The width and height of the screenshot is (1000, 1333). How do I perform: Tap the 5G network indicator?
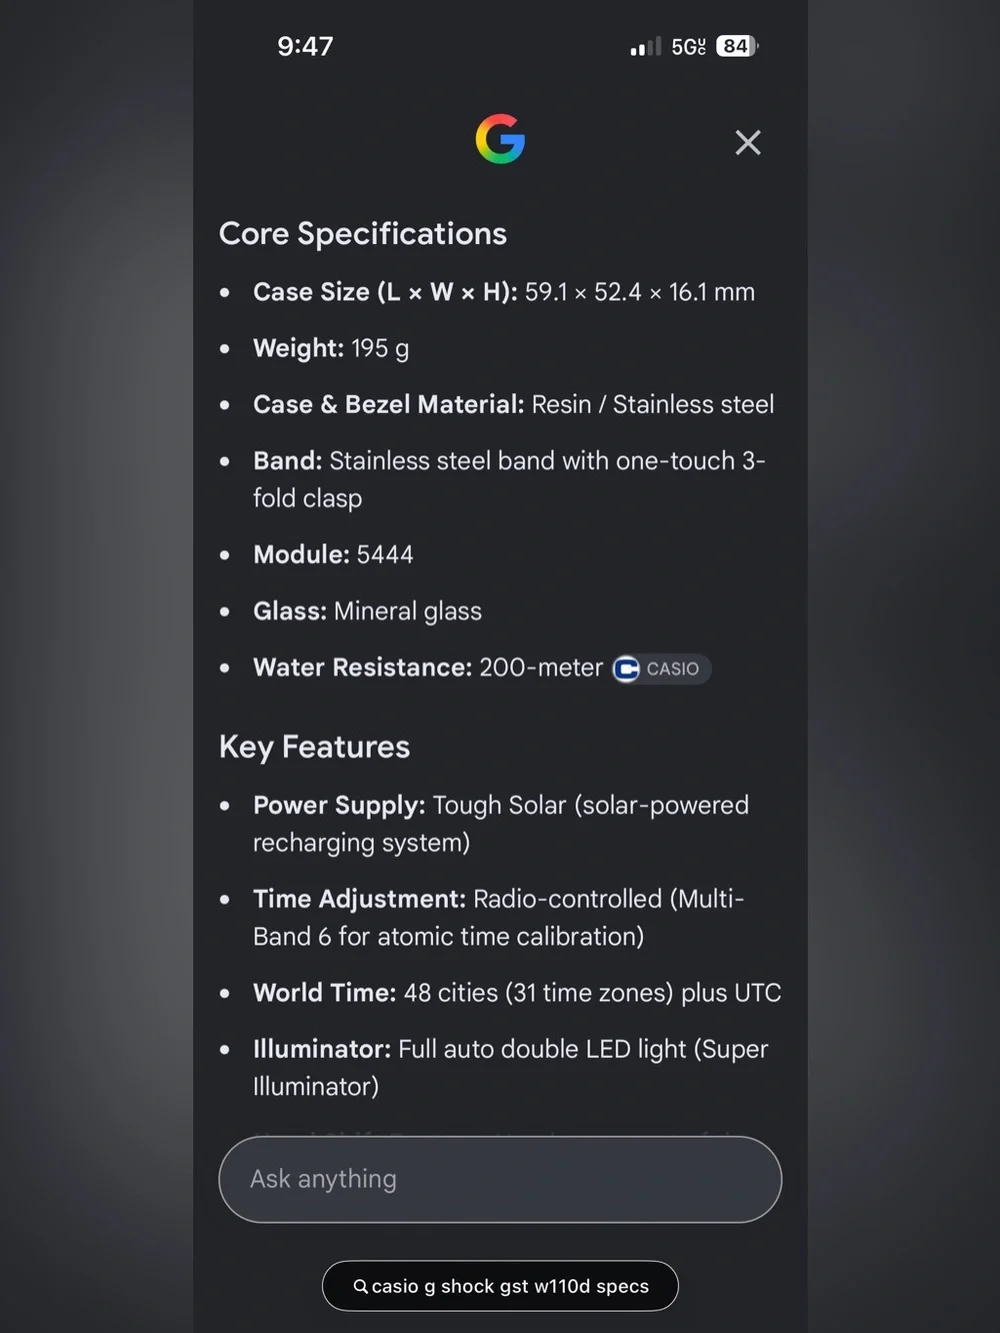[x=688, y=47]
